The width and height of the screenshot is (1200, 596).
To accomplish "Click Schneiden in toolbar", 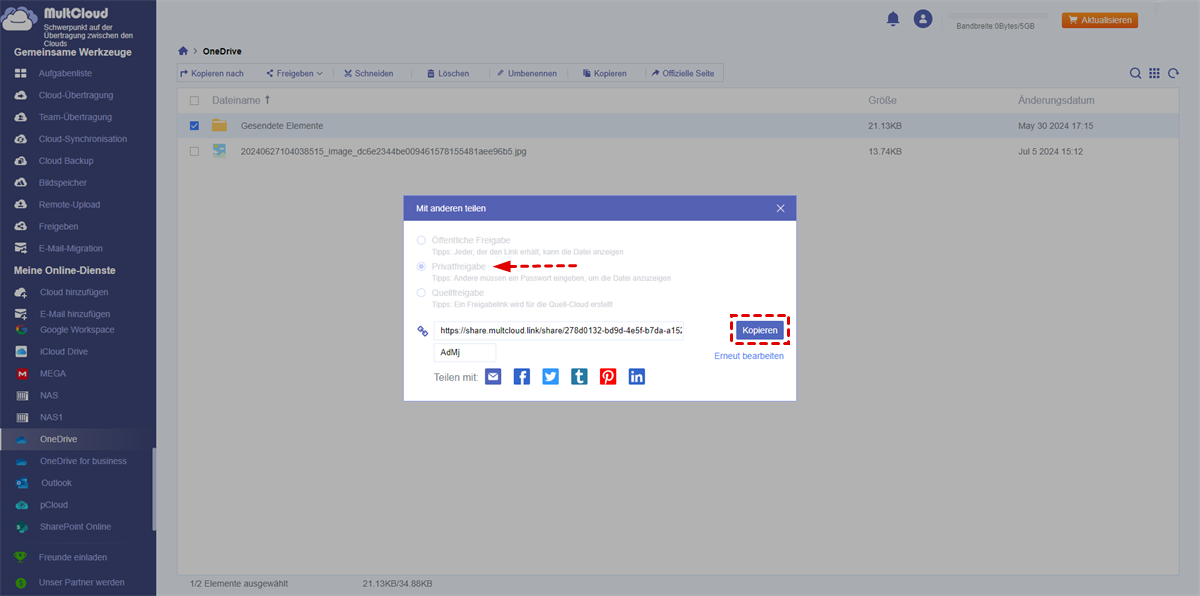I will click(368, 73).
